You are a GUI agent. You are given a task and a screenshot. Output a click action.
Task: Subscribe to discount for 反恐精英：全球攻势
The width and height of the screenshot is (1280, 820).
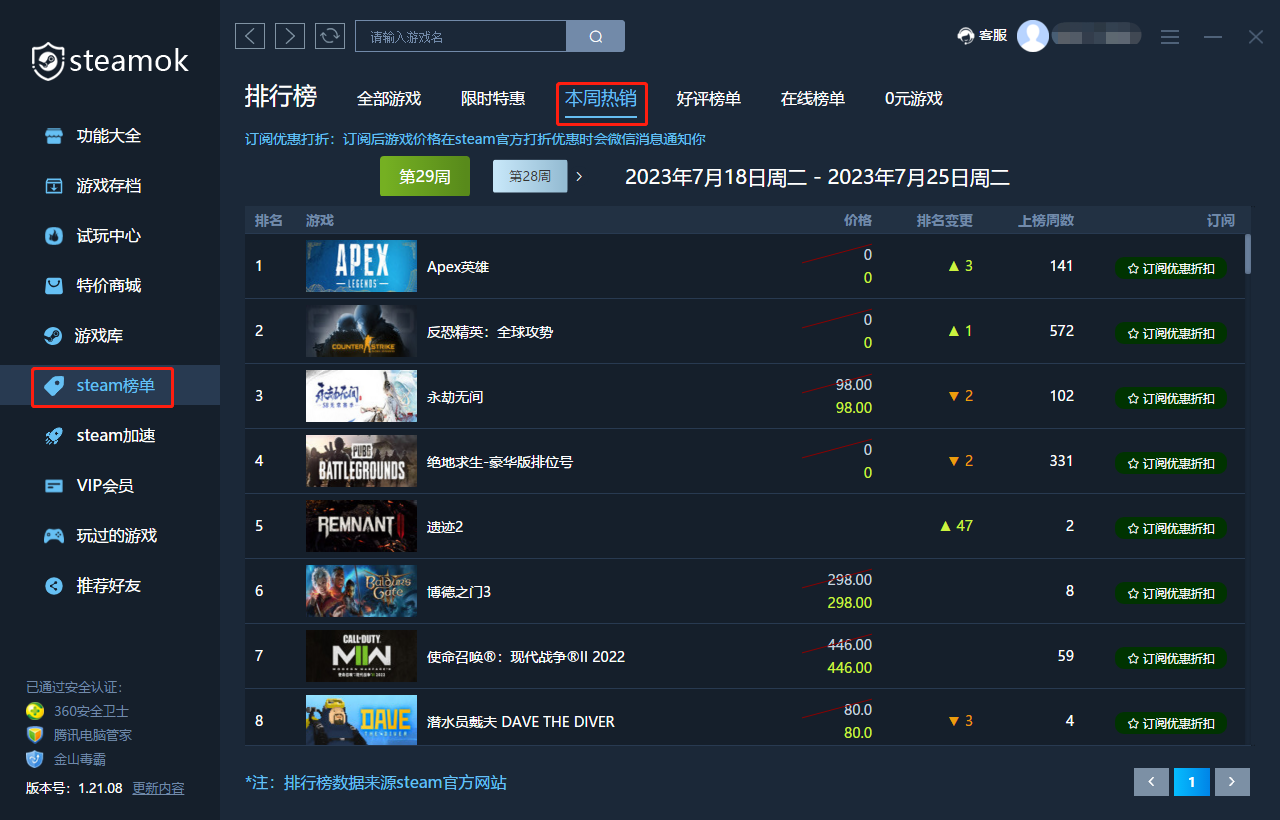[1171, 333]
